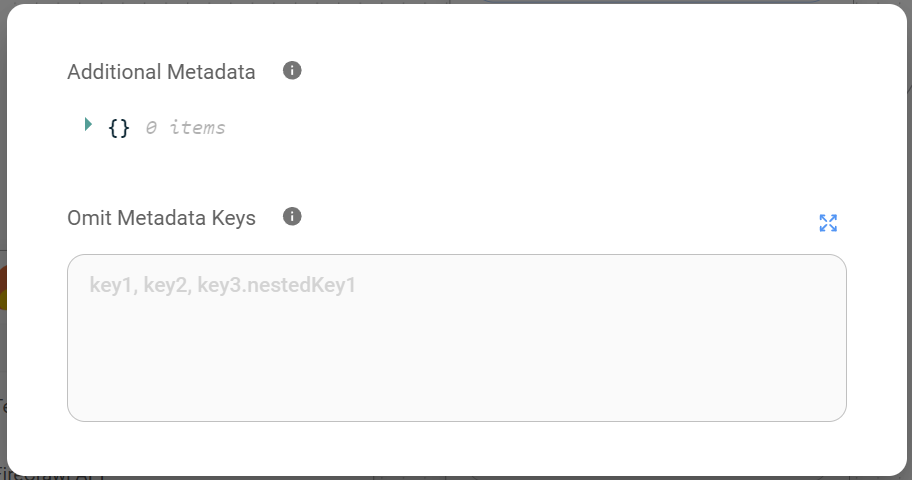Click the curly braces JSON object
912x480 pixels.
[119, 128]
